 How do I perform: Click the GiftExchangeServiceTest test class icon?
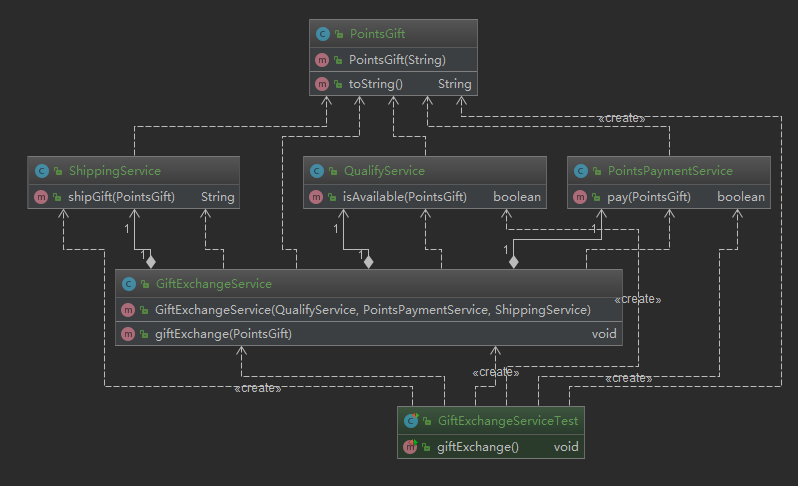(x=411, y=421)
